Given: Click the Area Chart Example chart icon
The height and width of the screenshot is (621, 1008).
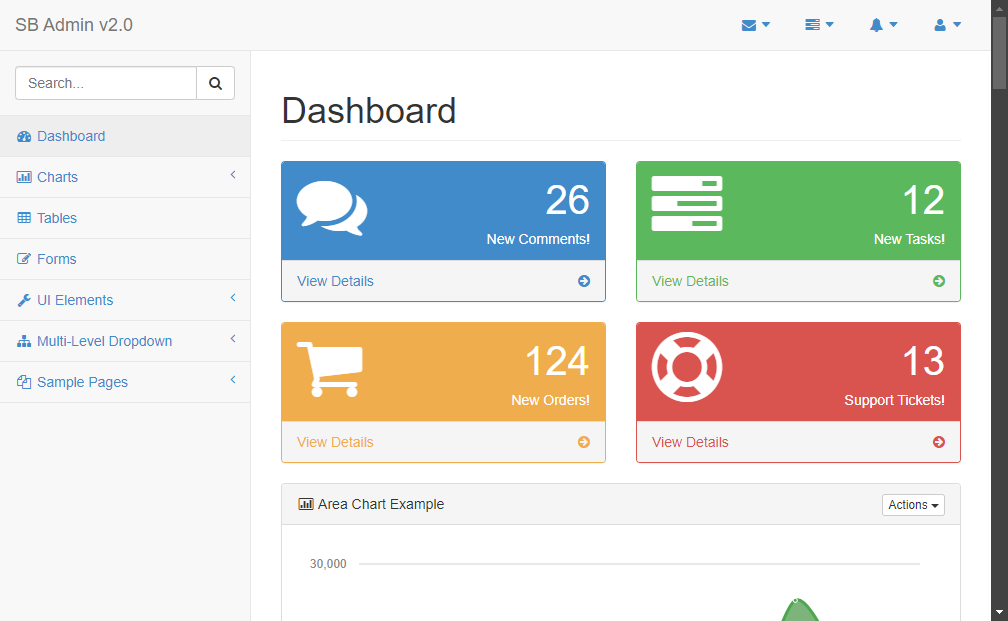Looking at the screenshot, I should click(x=306, y=504).
